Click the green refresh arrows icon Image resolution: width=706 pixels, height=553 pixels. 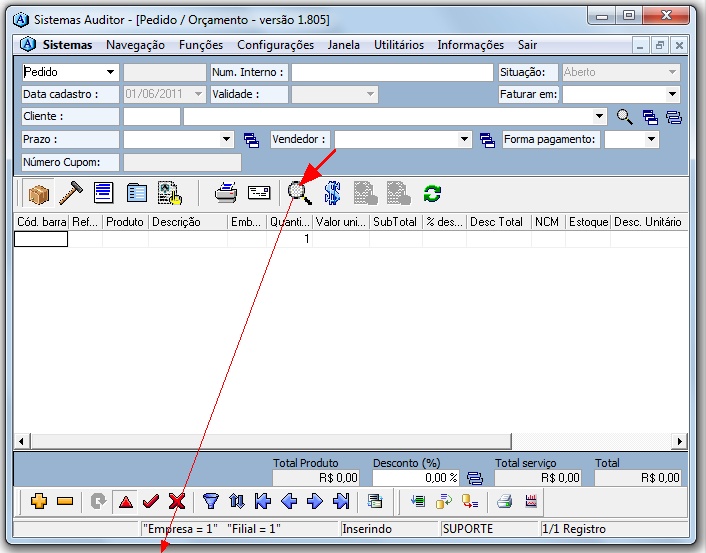[432, 194]
